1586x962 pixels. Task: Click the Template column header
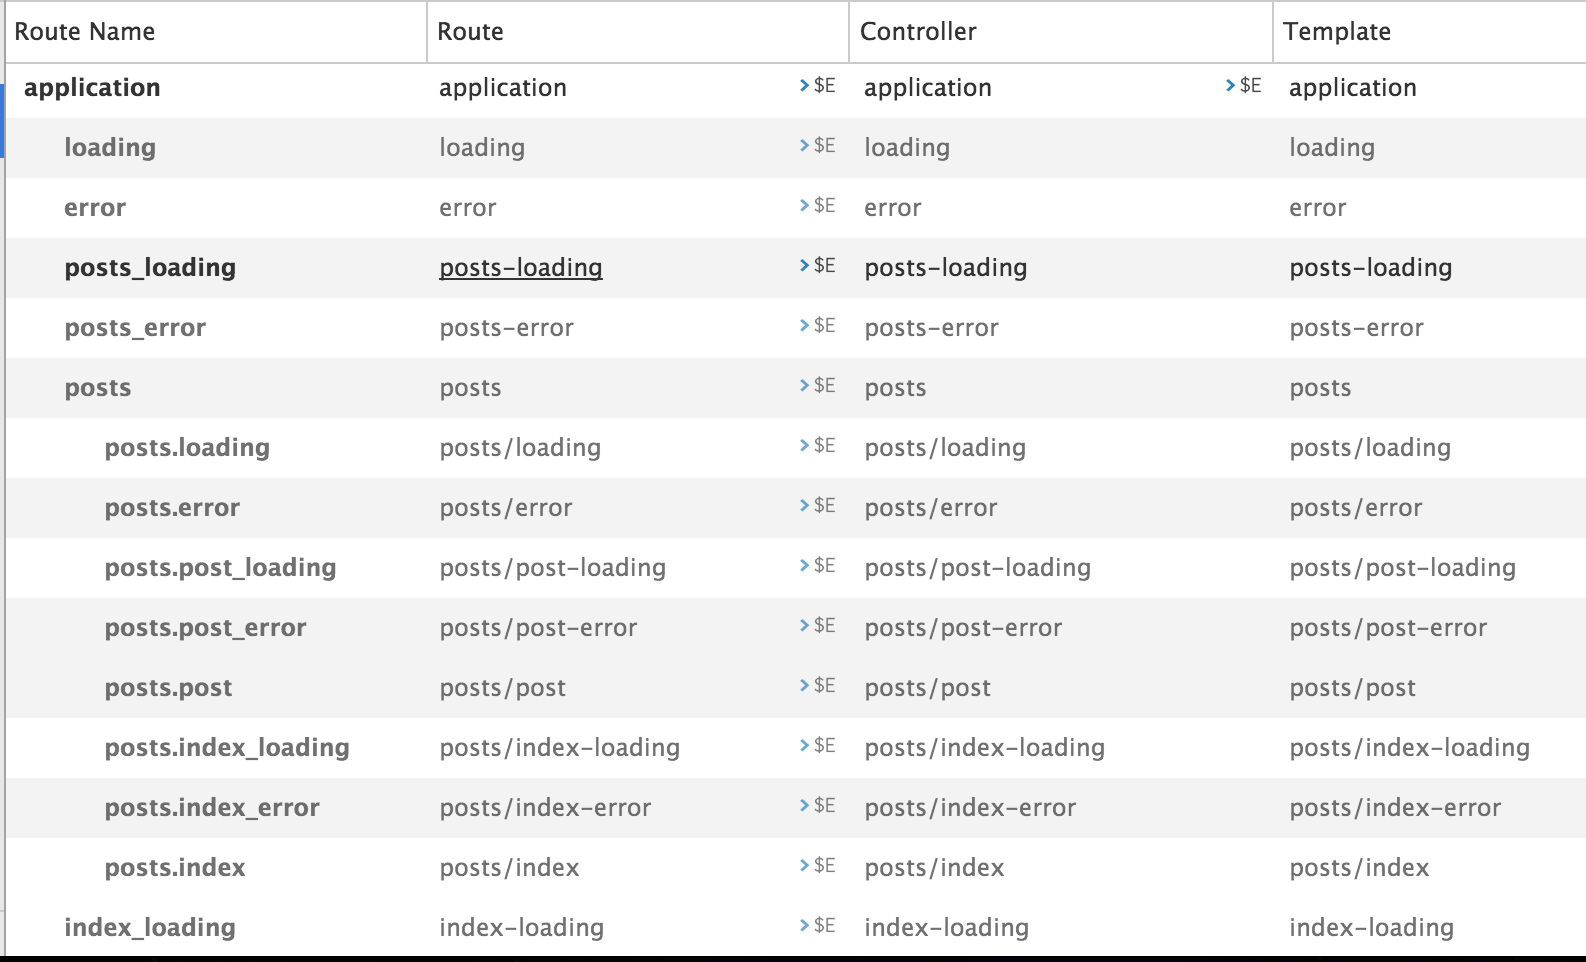tap(1337, 32)
